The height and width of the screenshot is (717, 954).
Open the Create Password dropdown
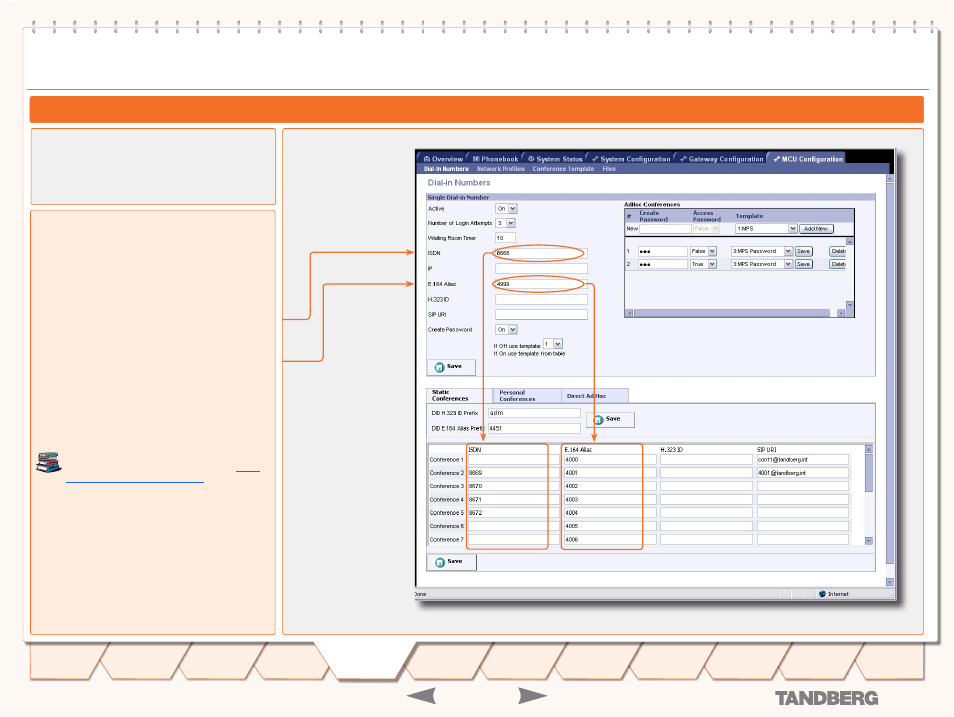point(506,330)
